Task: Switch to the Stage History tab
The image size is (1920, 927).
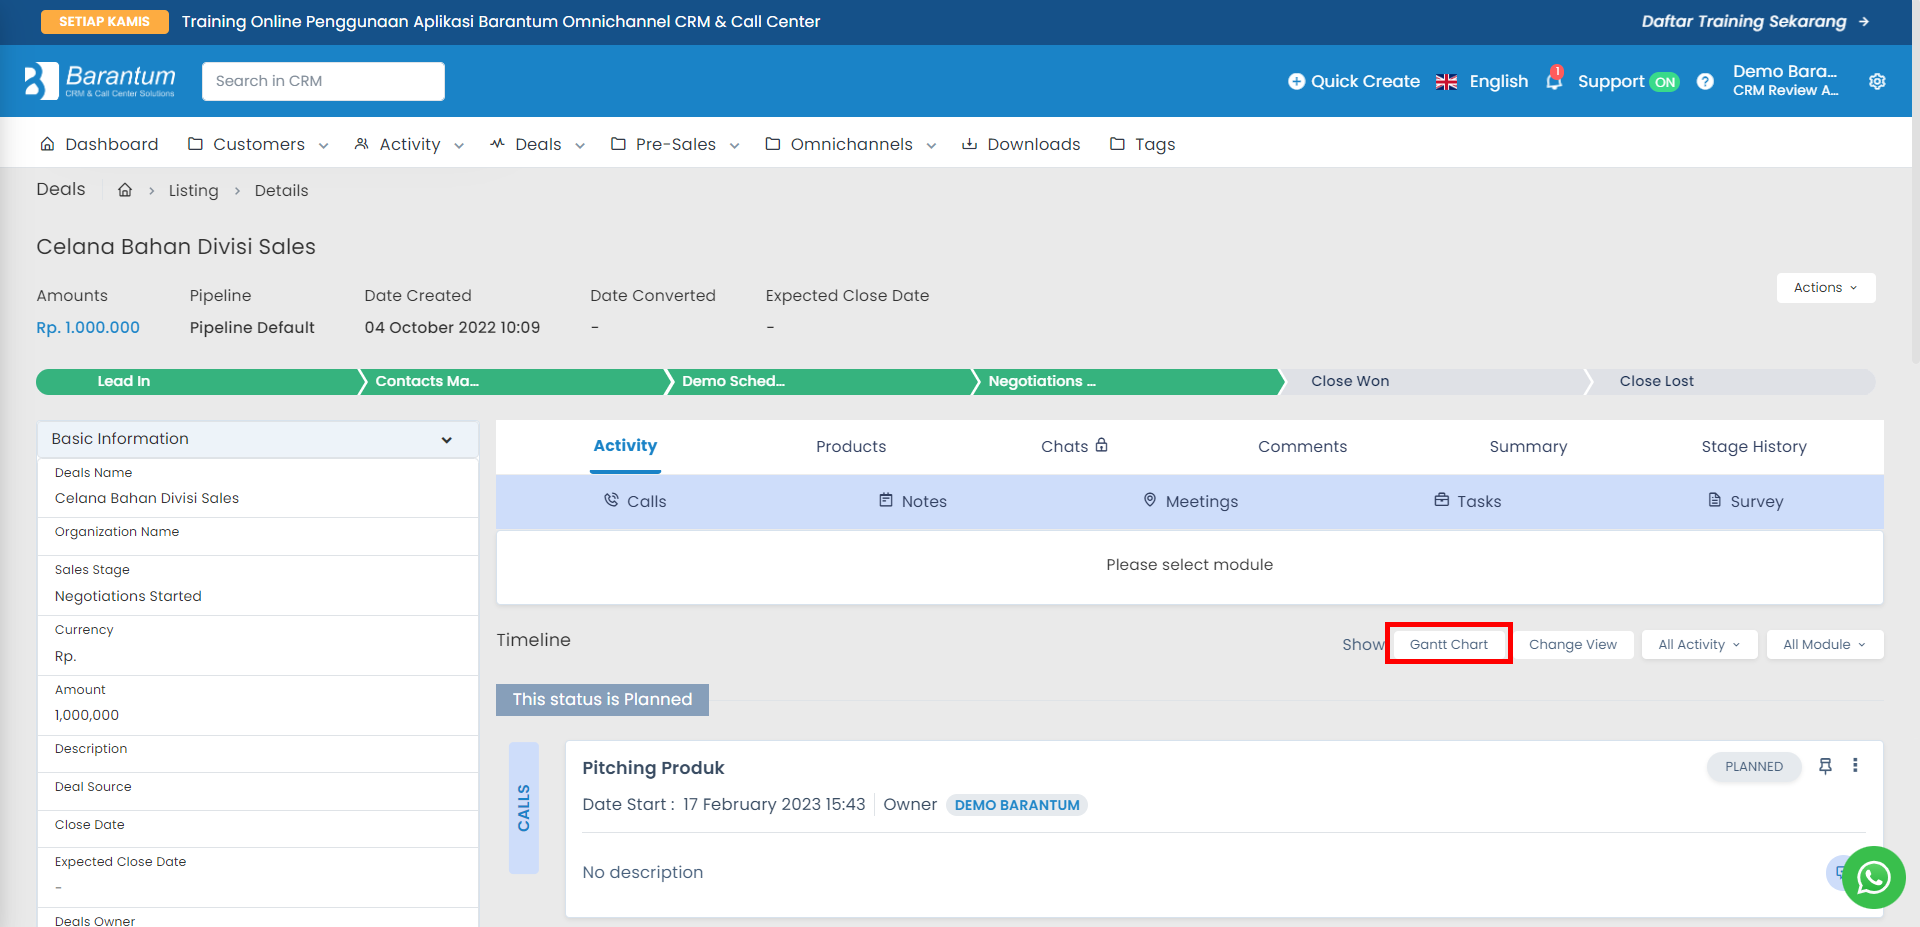Action: [x=1754, y=447]
